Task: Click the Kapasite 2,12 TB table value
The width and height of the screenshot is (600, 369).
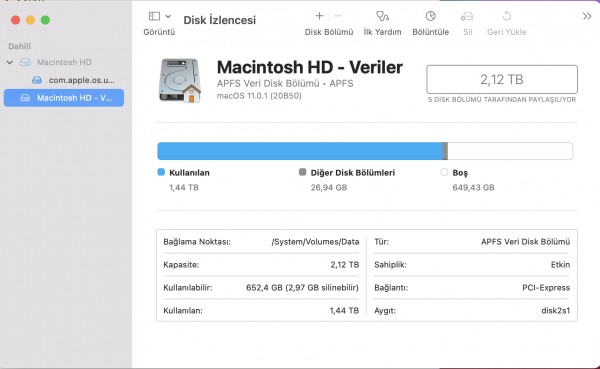Action: click(345, 265)
